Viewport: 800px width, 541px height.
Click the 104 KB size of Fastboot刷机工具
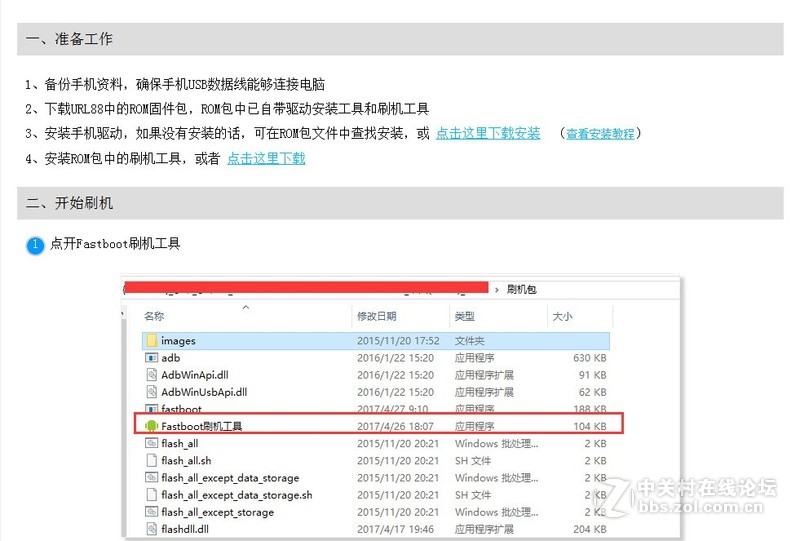coord(589,426)
